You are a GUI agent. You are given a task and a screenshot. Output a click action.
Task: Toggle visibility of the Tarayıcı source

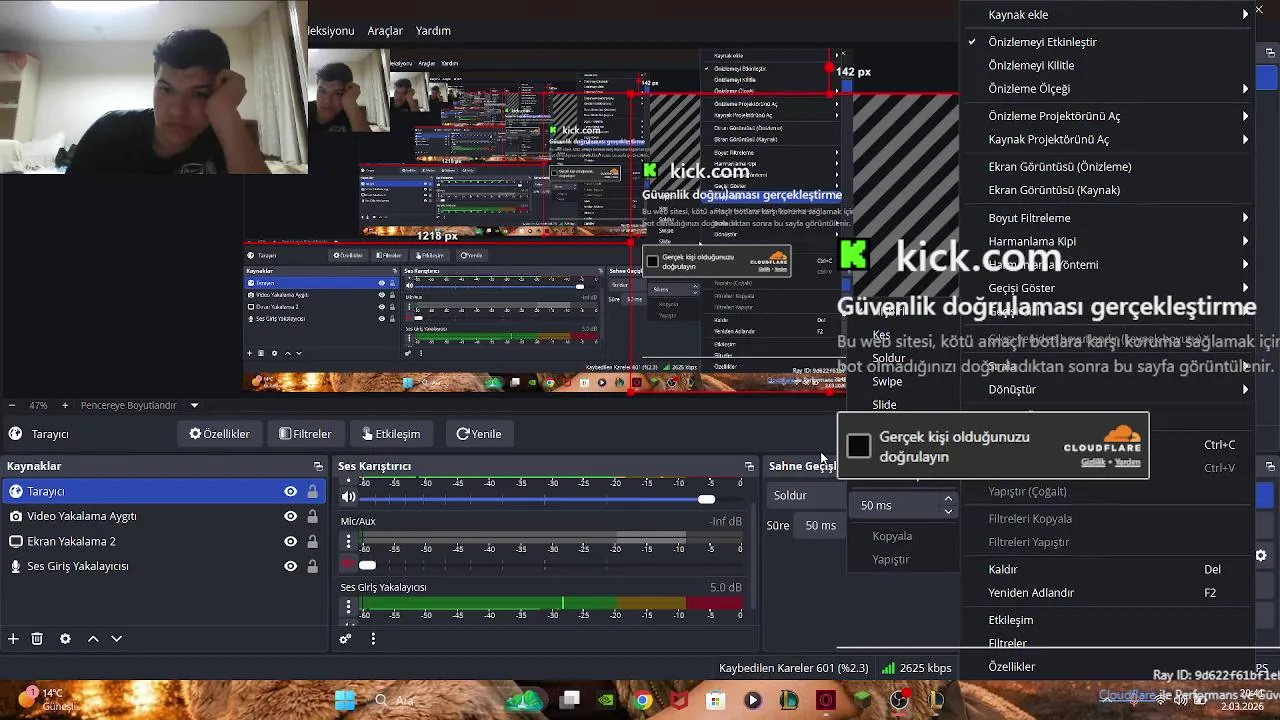click(290, 491)
